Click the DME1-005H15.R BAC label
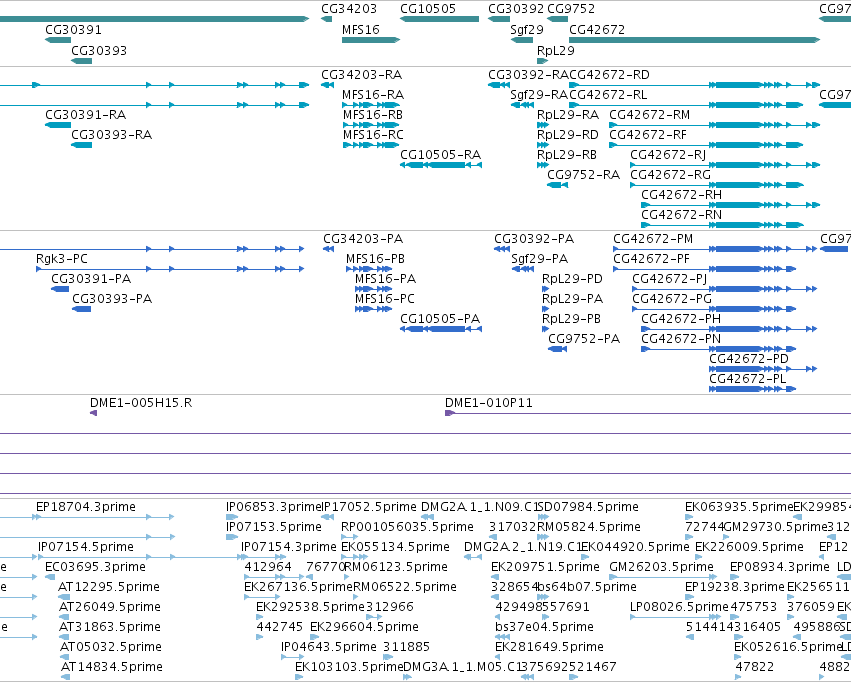Screen dimensions: 851x682 pyautogui.click(x=141, y=403)
